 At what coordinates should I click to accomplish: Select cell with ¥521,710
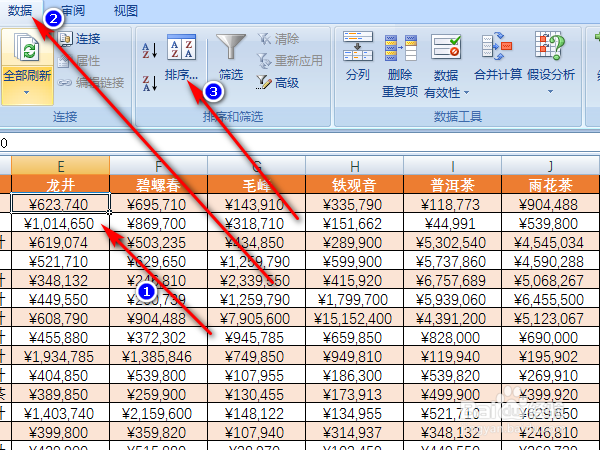pyautogui.click(x=60, y=261)
